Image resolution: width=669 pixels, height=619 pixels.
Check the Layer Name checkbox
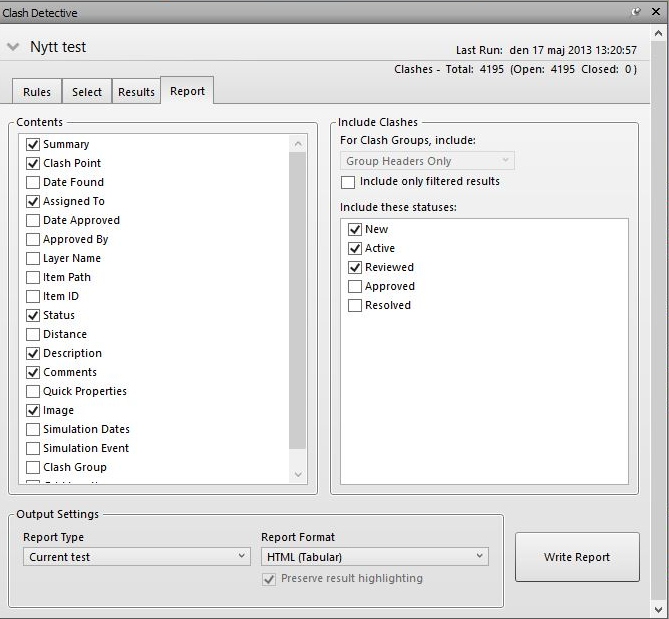(33, 258)
